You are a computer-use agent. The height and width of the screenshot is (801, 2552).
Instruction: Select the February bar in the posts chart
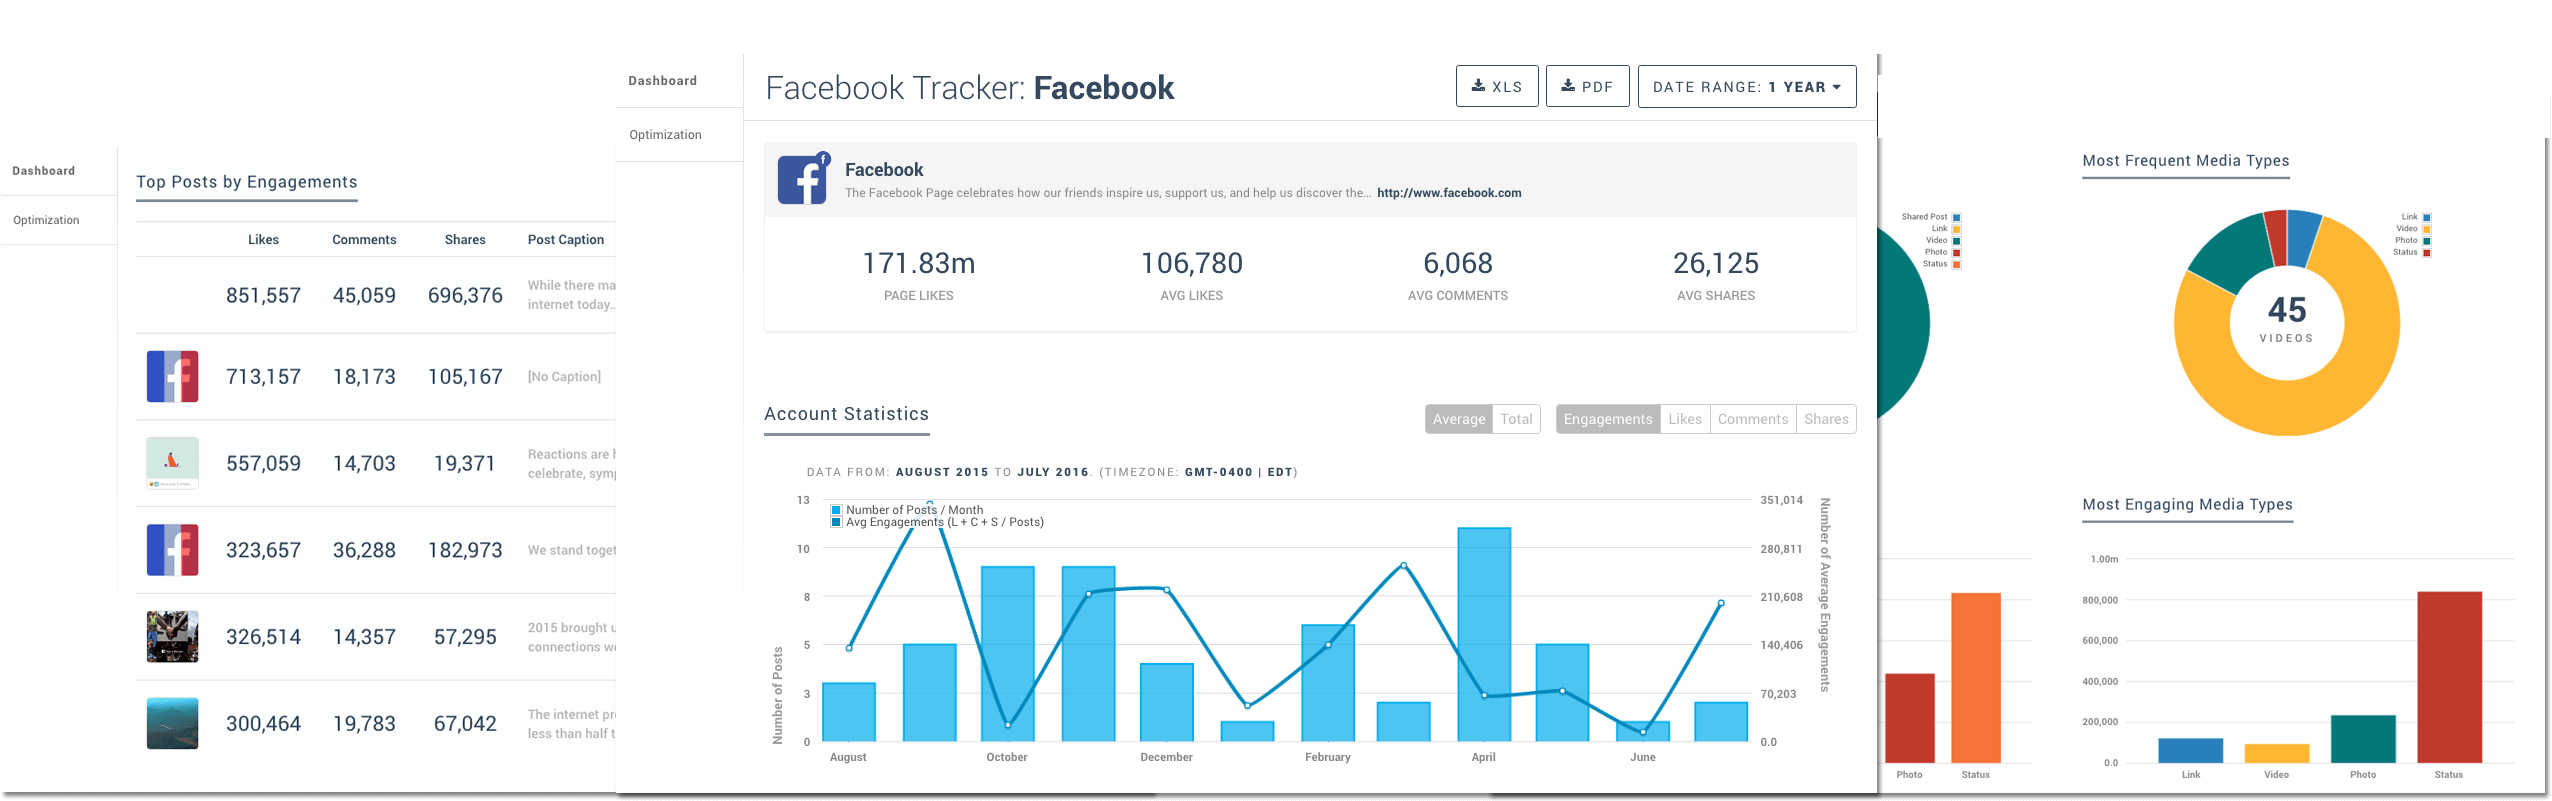(1327, 683)
